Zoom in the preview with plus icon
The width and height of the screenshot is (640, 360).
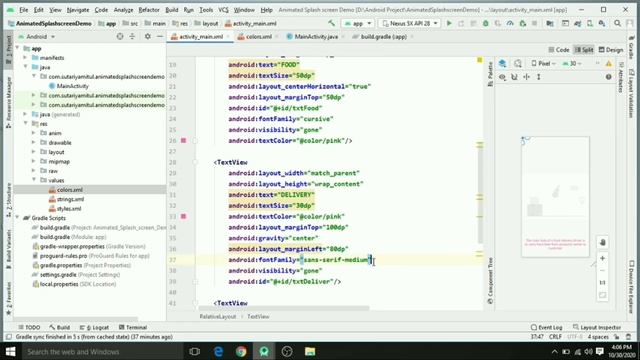[x=602, y=258]
